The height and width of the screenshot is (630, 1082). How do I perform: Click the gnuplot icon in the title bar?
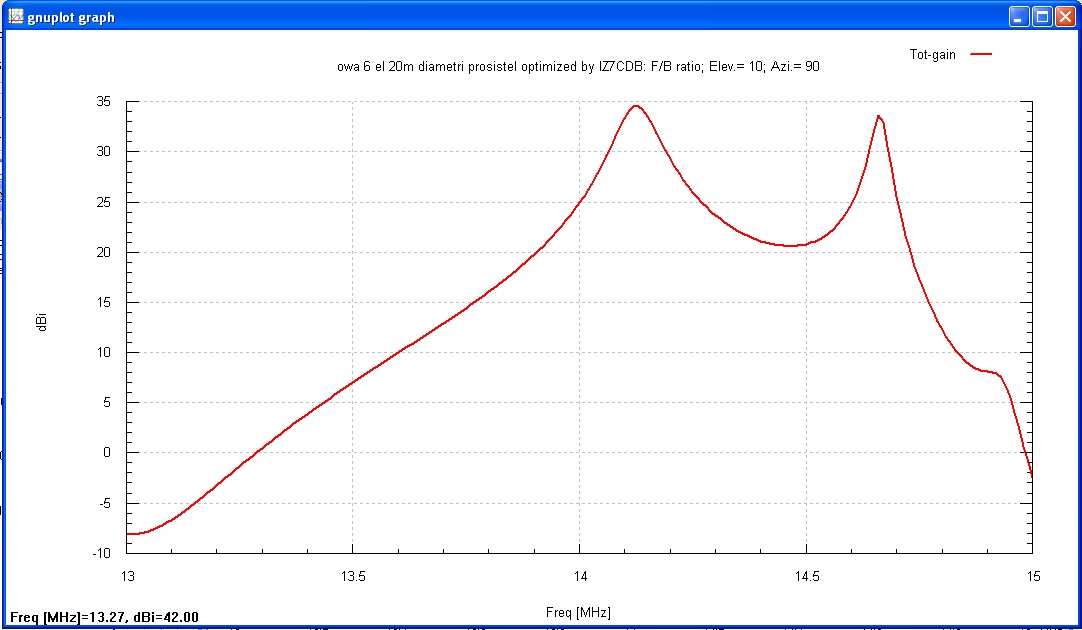click(x=15, y=17)
